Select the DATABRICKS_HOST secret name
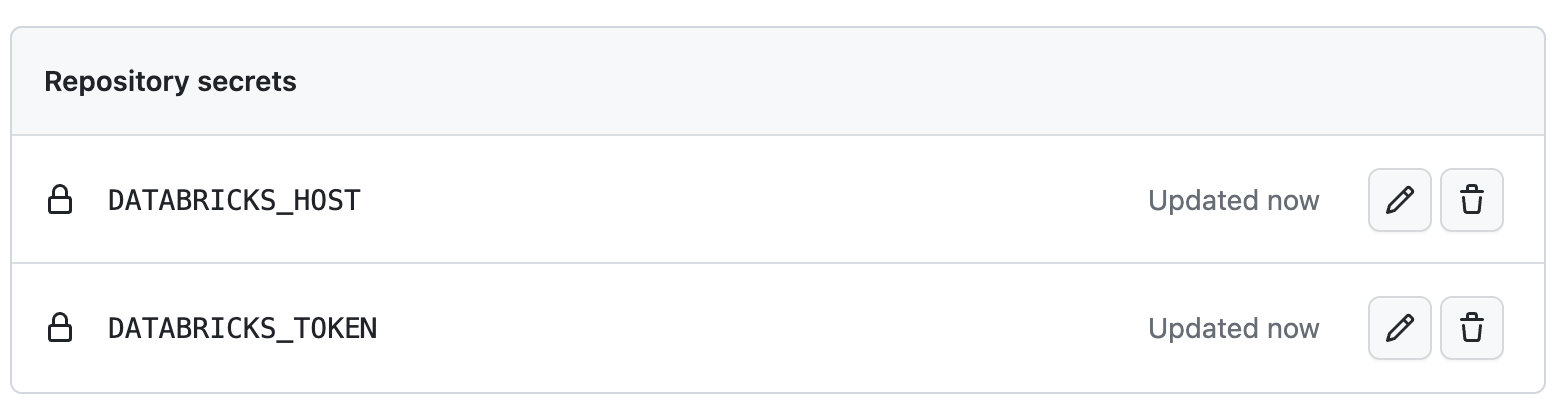 (x=233, y=200)
